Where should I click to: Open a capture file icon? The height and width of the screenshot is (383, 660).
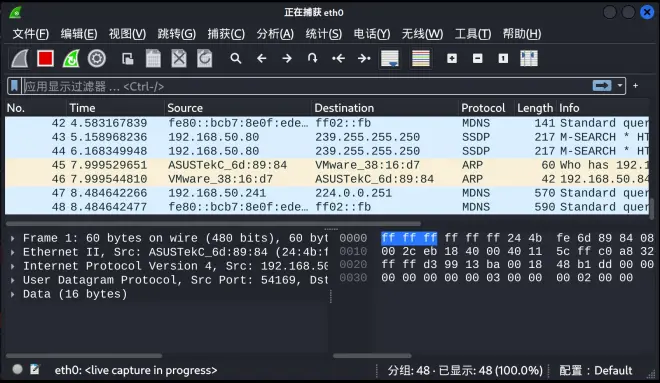[x=128, y=59]
